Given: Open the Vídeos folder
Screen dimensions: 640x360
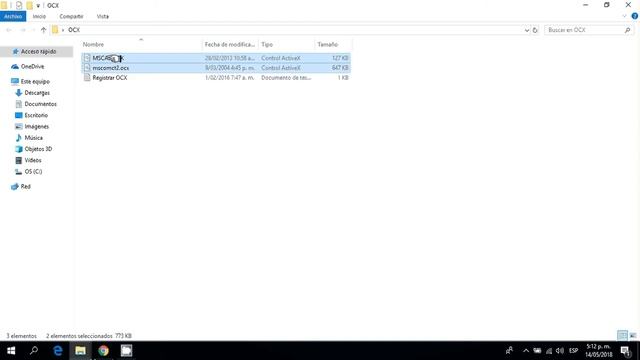Looking at the screenshot, I should [x=33, y=160].
